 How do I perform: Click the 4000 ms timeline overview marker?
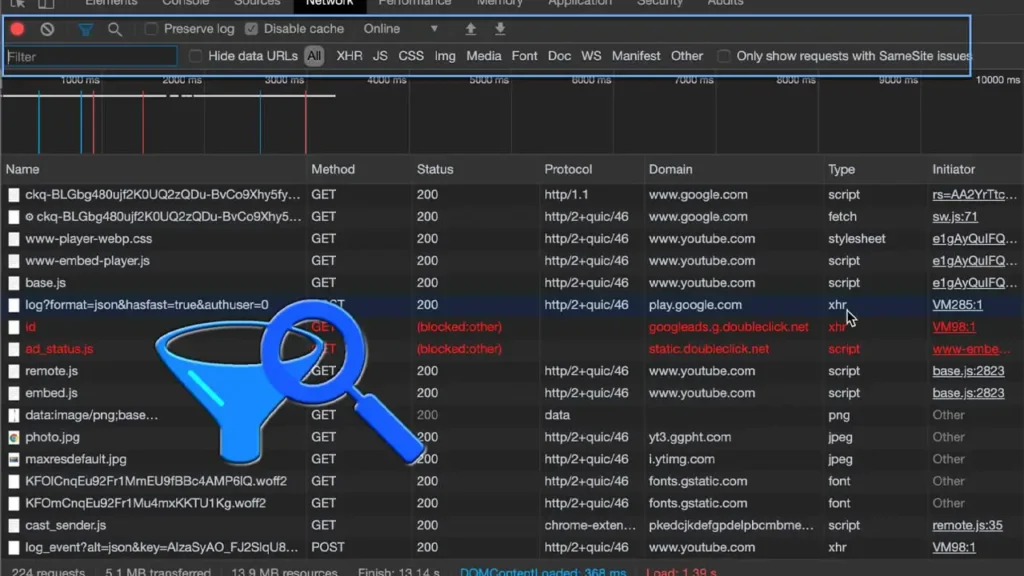coord(387,80)
